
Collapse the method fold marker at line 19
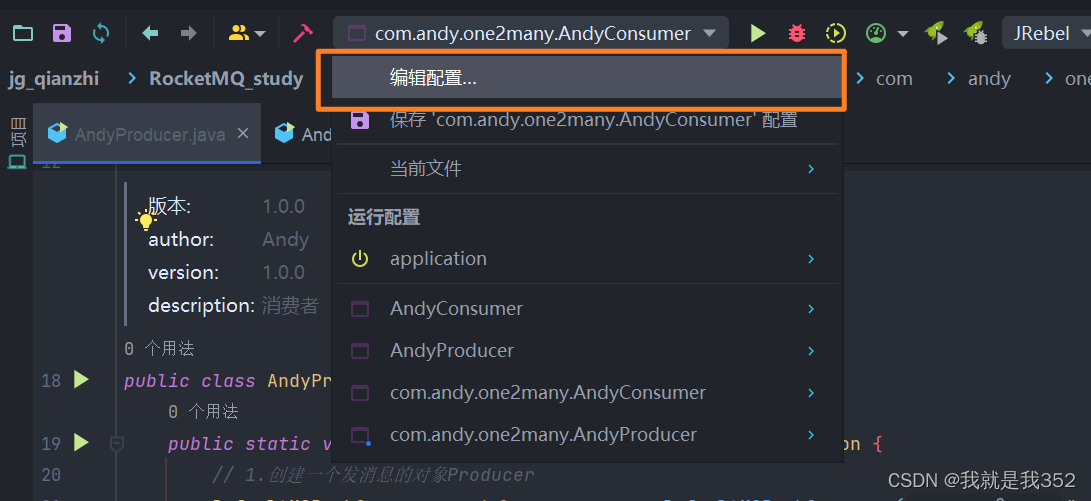point(117,443)
